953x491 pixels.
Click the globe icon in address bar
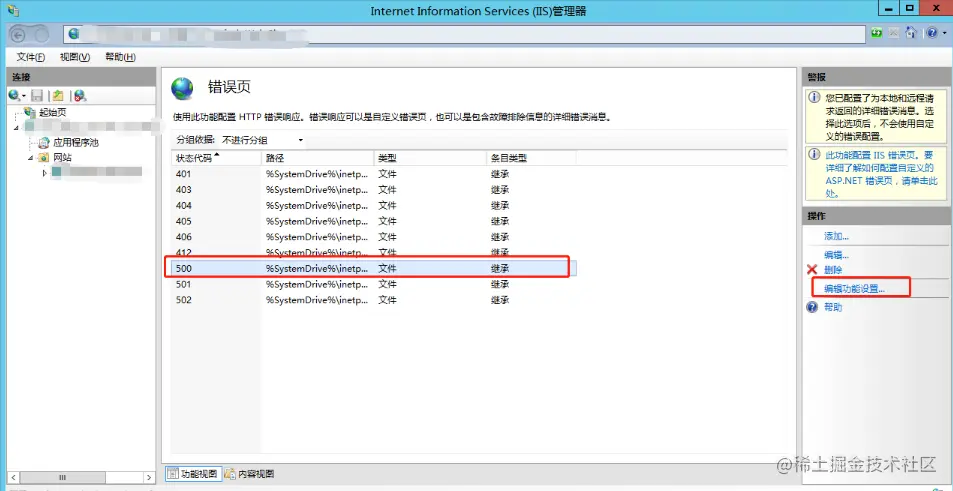coord(74,34)
